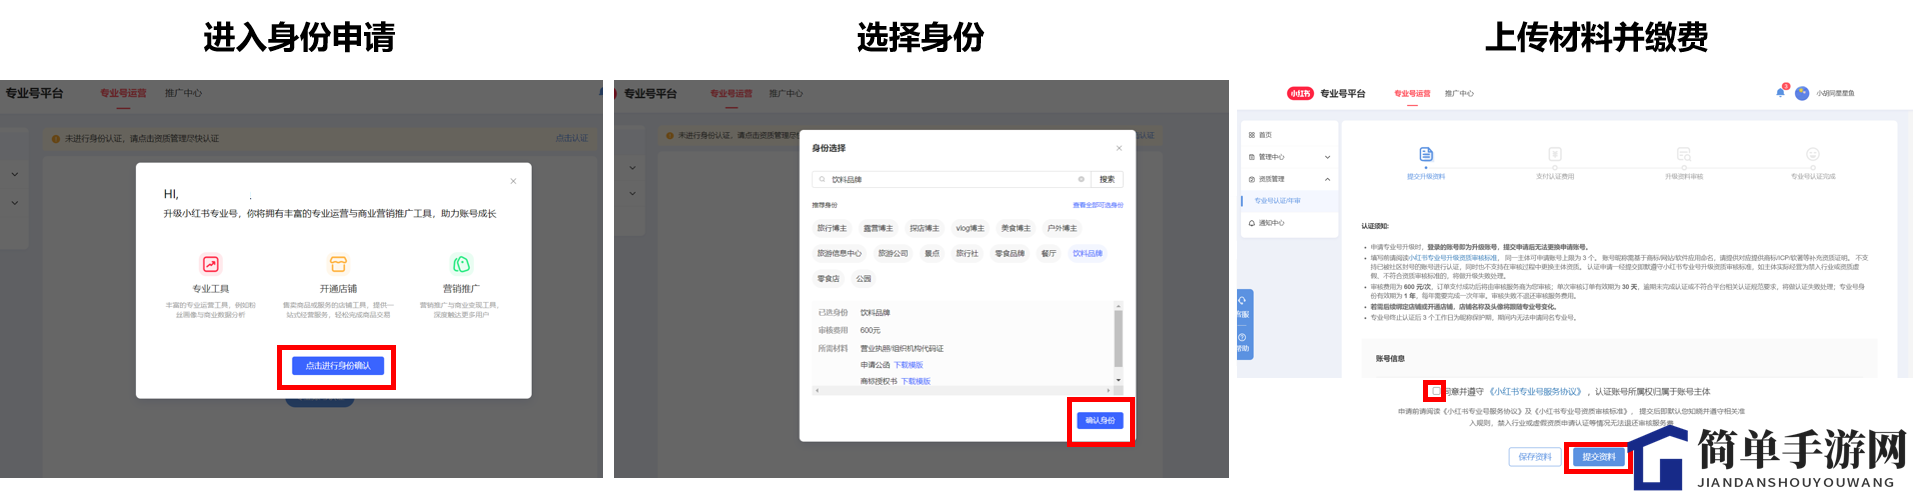The height and width of the screenshot is (497, 1920).
Task: Check the agree to 服务协议 checkbox
Action: [x=1434, y=391]
